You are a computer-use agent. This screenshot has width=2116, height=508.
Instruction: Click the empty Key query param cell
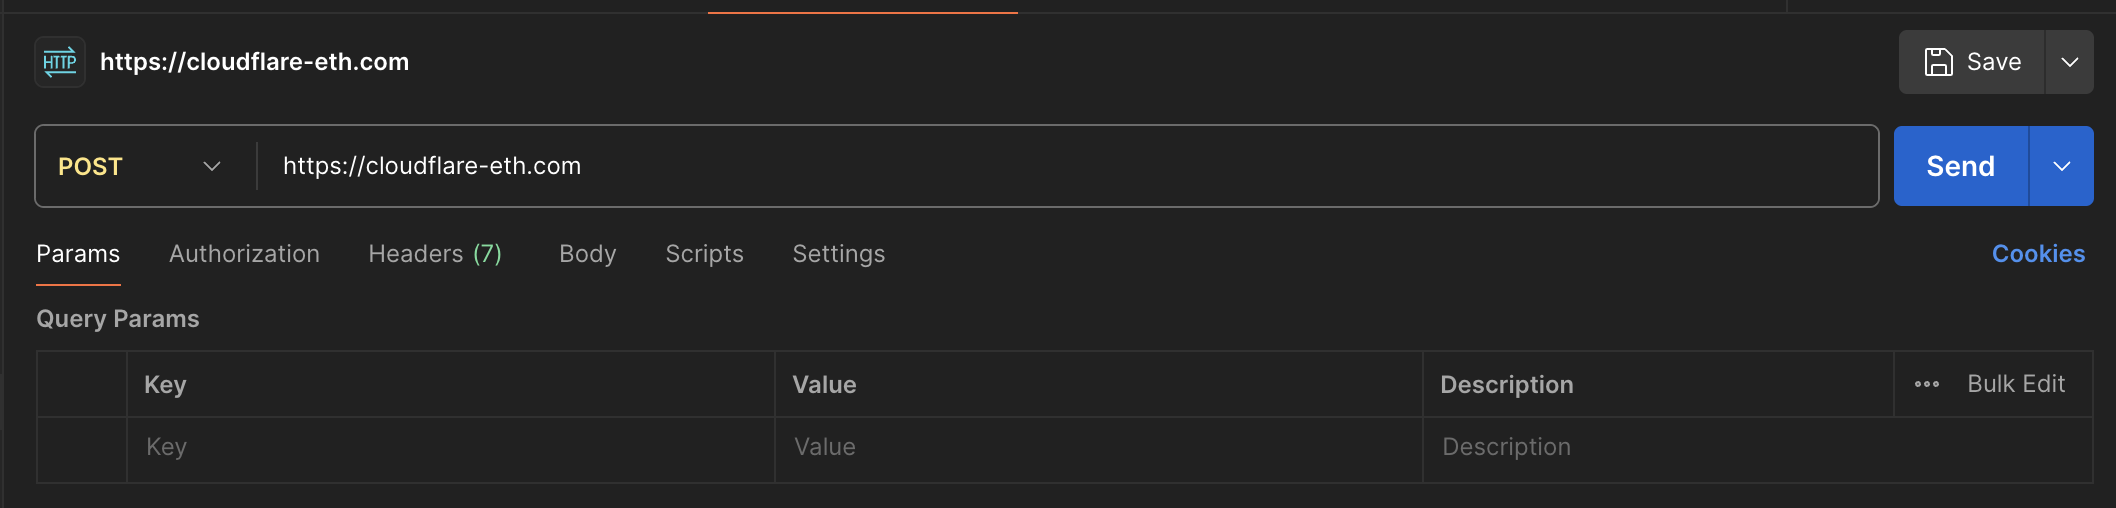[450, 447]
